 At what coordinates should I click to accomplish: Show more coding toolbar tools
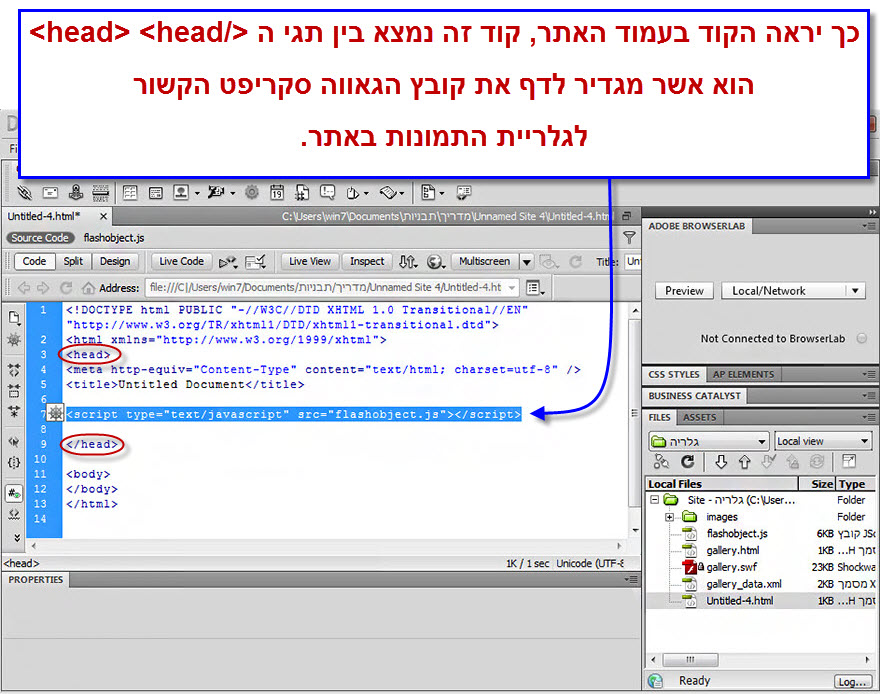click(x=17, y=537)
